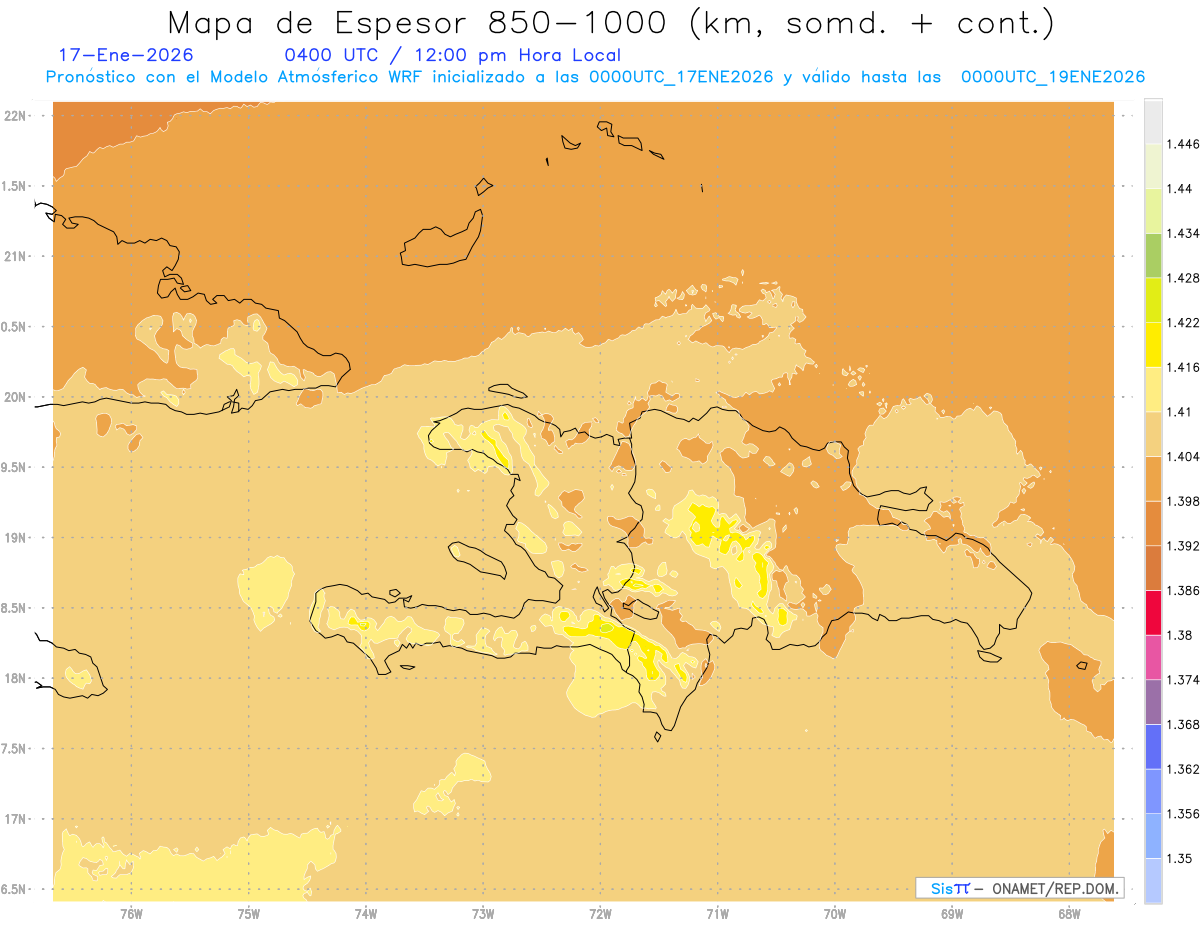Viewport: 1200px width, 927px height.
Task: Click the longitude label '68W'
Action: [1069, 913]
